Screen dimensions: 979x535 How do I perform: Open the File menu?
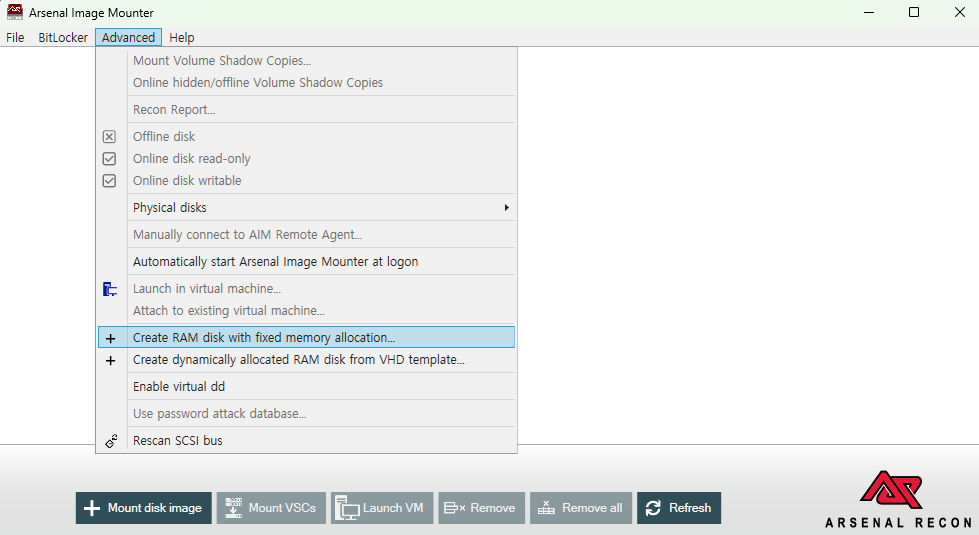15,37
